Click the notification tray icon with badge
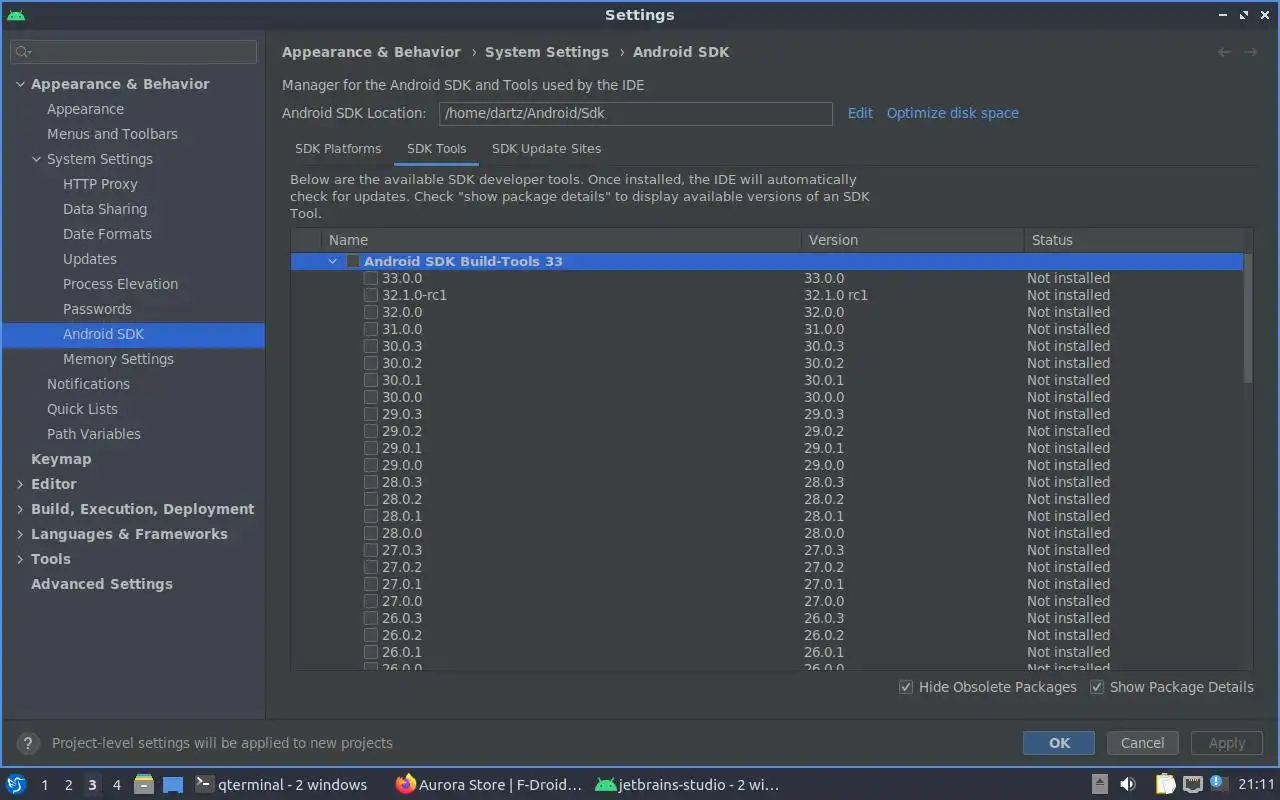 pos(1218,783)
